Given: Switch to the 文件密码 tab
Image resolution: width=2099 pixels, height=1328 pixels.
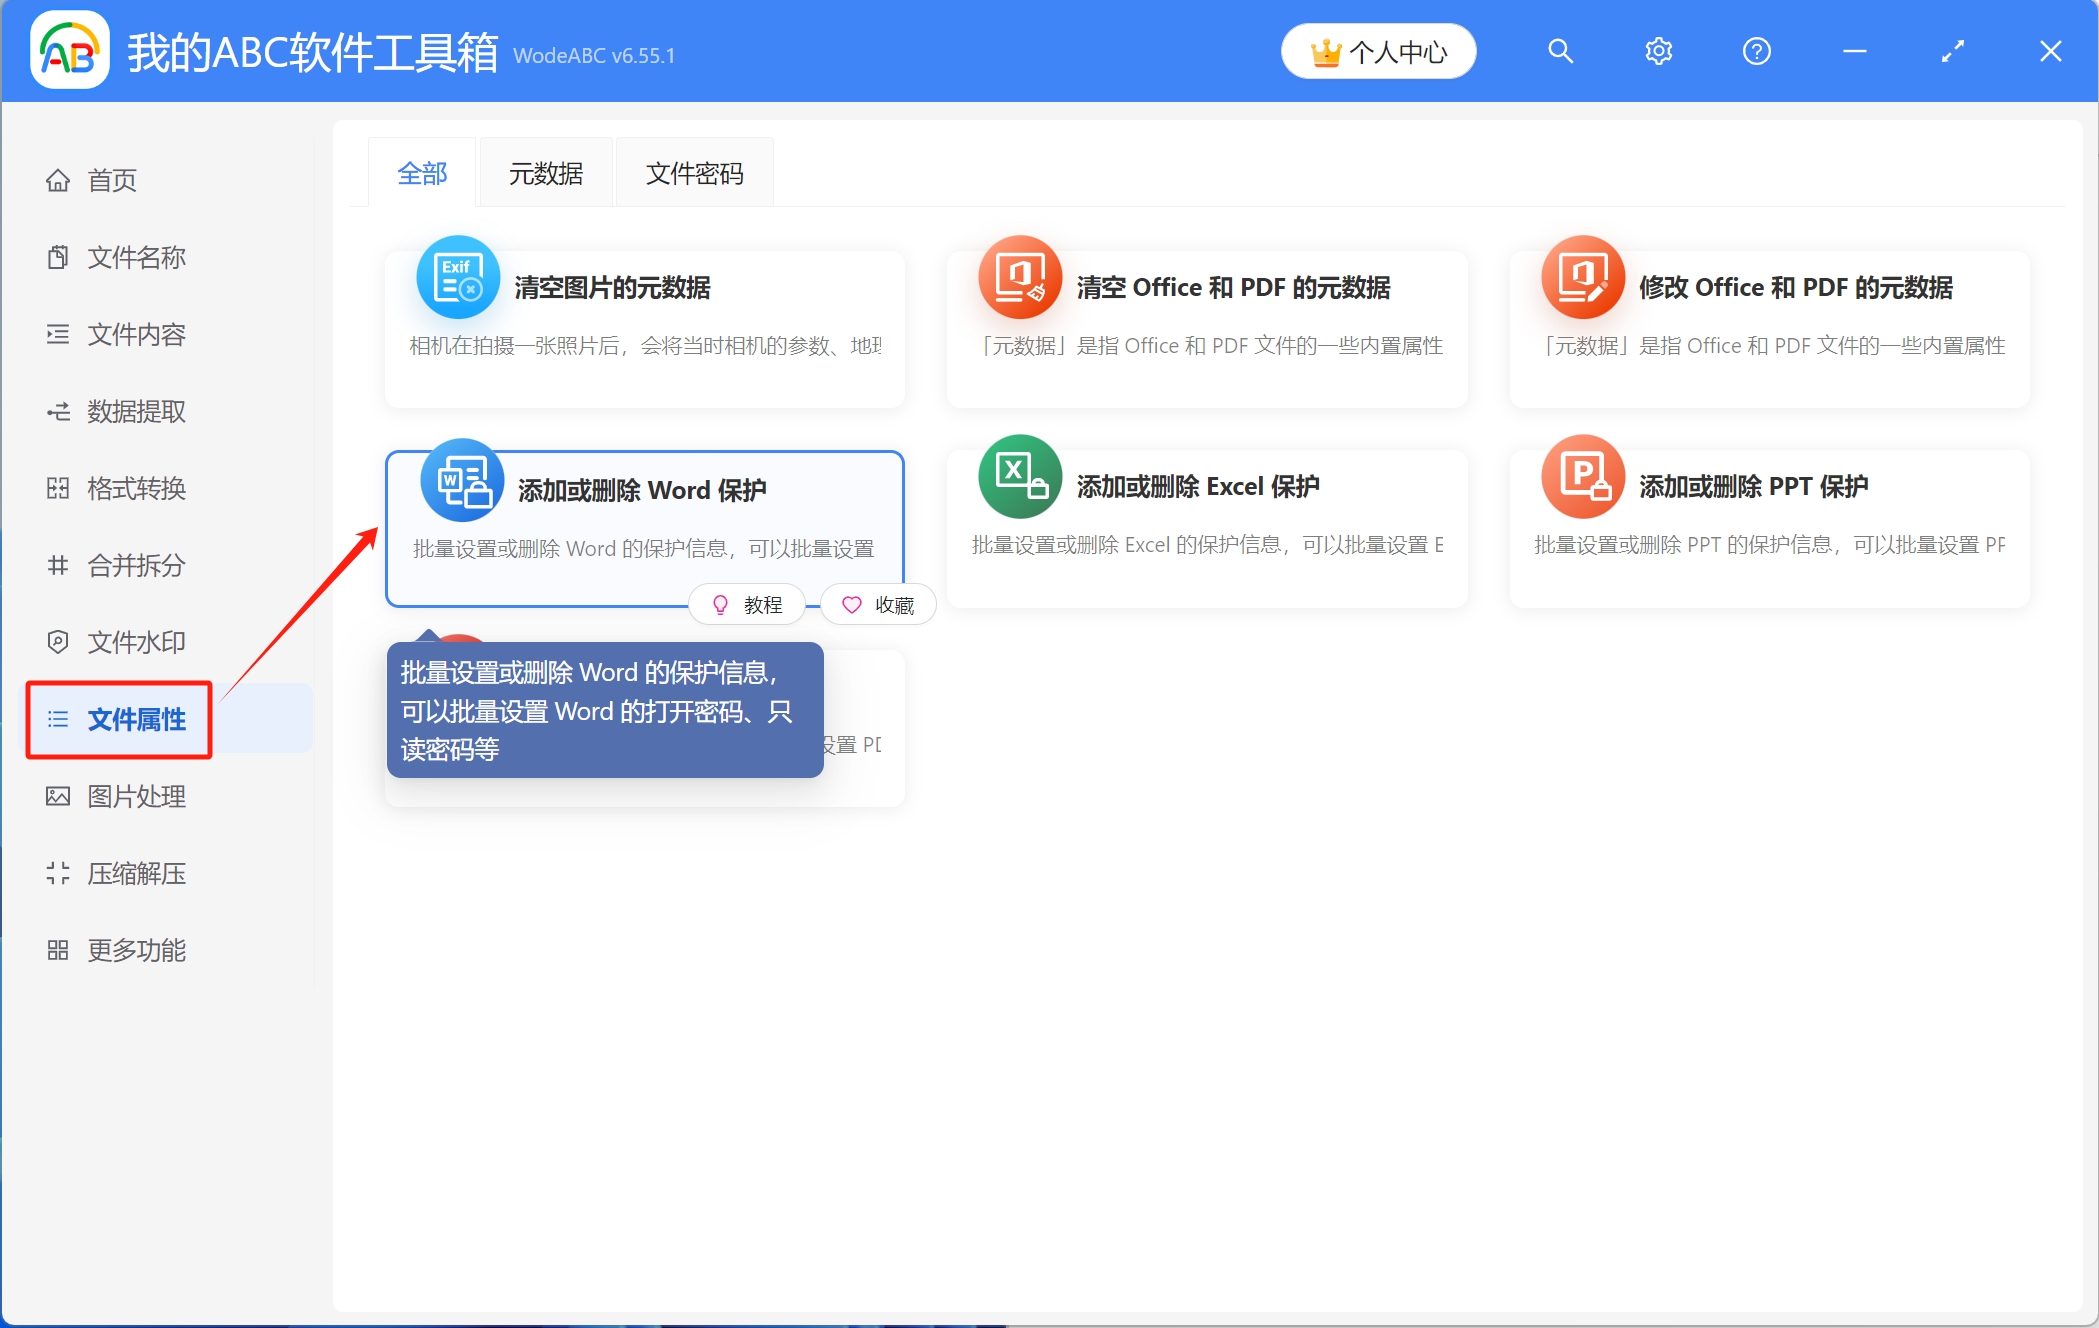Looking at the screenshot, I should coord(694,172).
